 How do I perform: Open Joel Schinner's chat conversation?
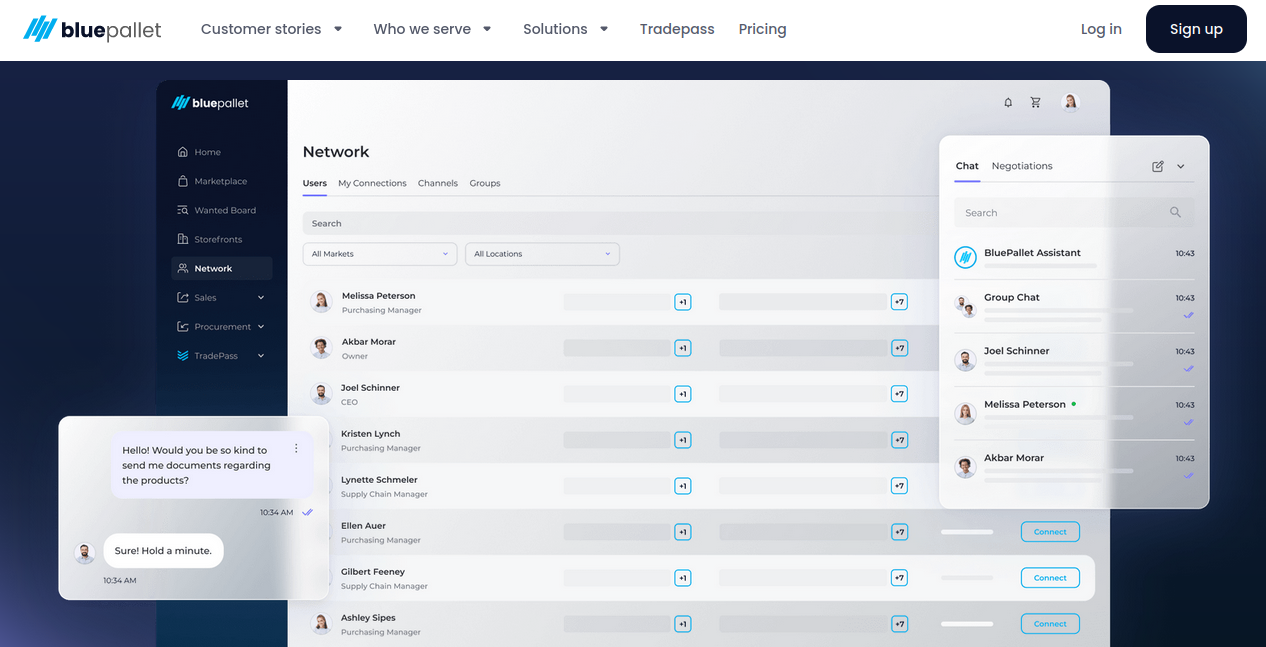point(1074,359)
